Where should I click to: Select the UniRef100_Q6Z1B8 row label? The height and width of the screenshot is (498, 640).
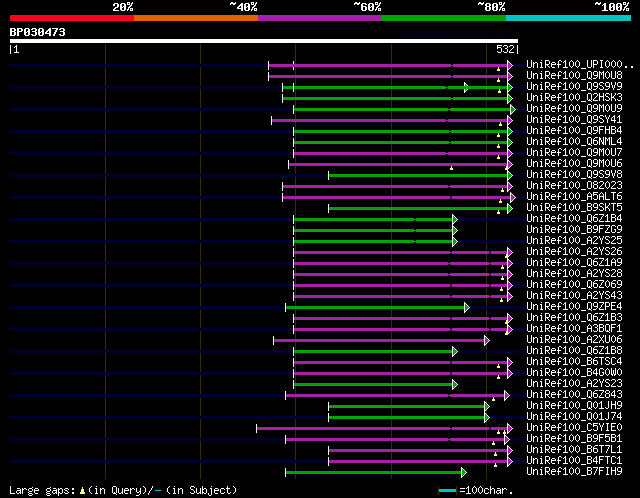coord(574,351)
